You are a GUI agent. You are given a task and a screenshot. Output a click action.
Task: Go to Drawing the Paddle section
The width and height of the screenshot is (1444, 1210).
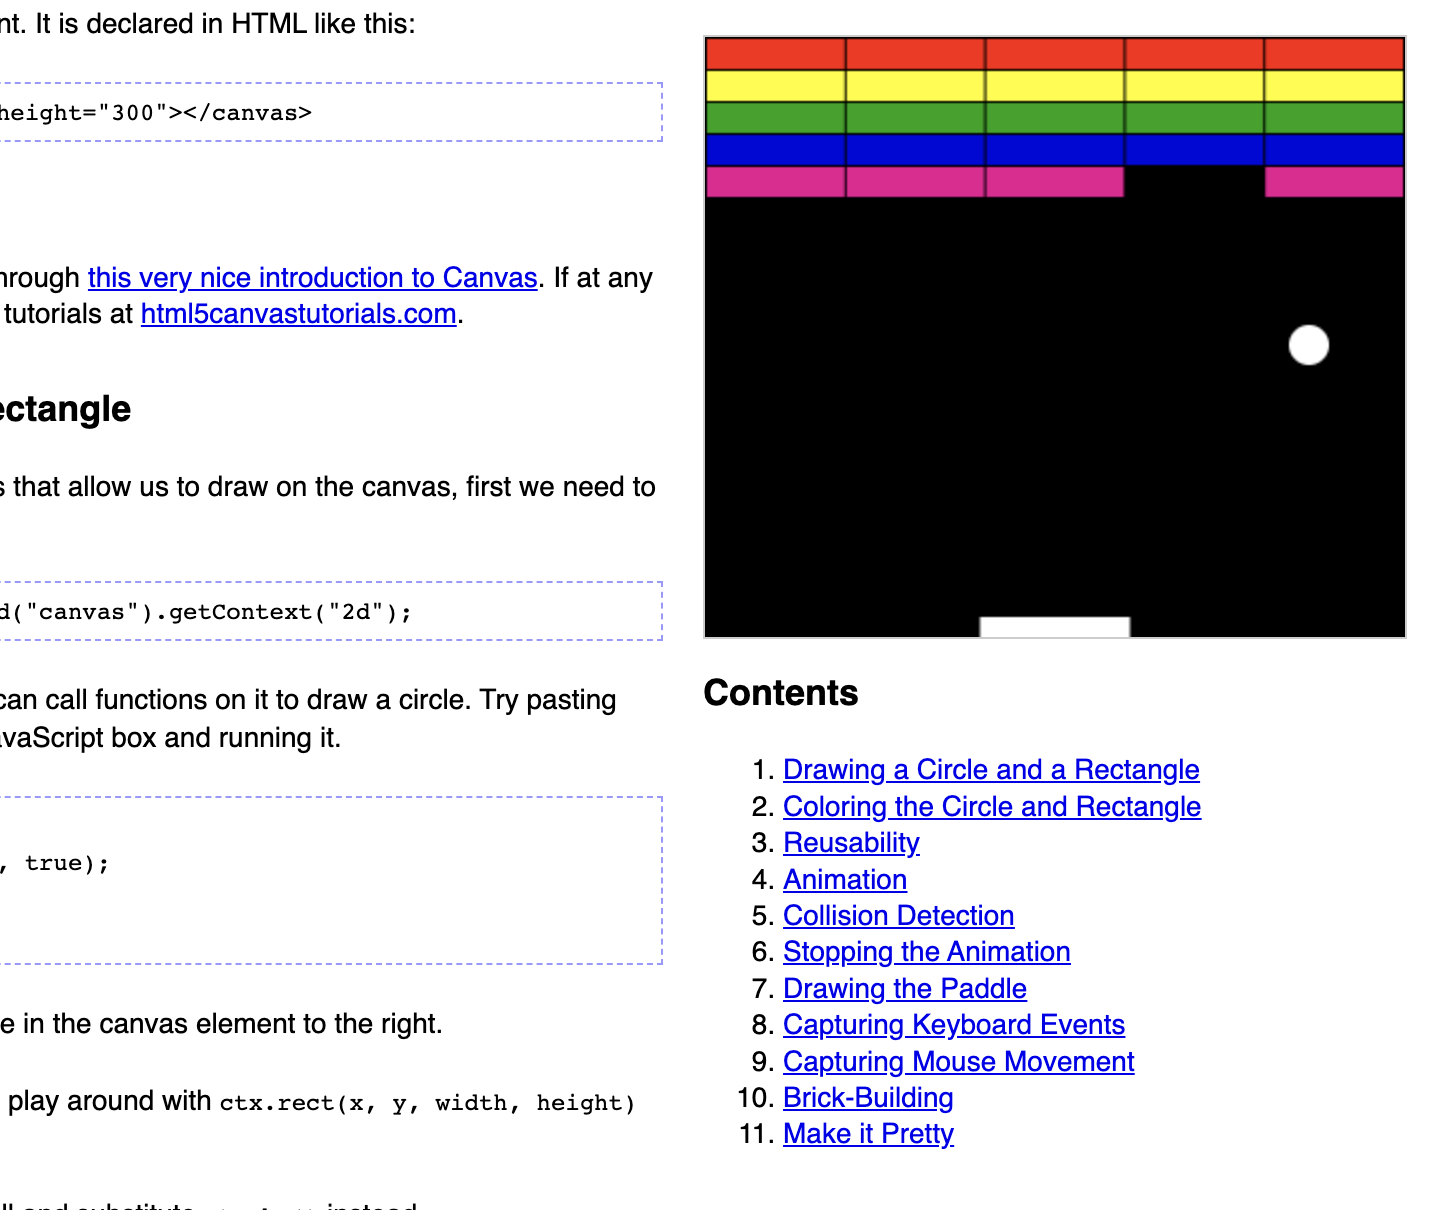[904, 989]
